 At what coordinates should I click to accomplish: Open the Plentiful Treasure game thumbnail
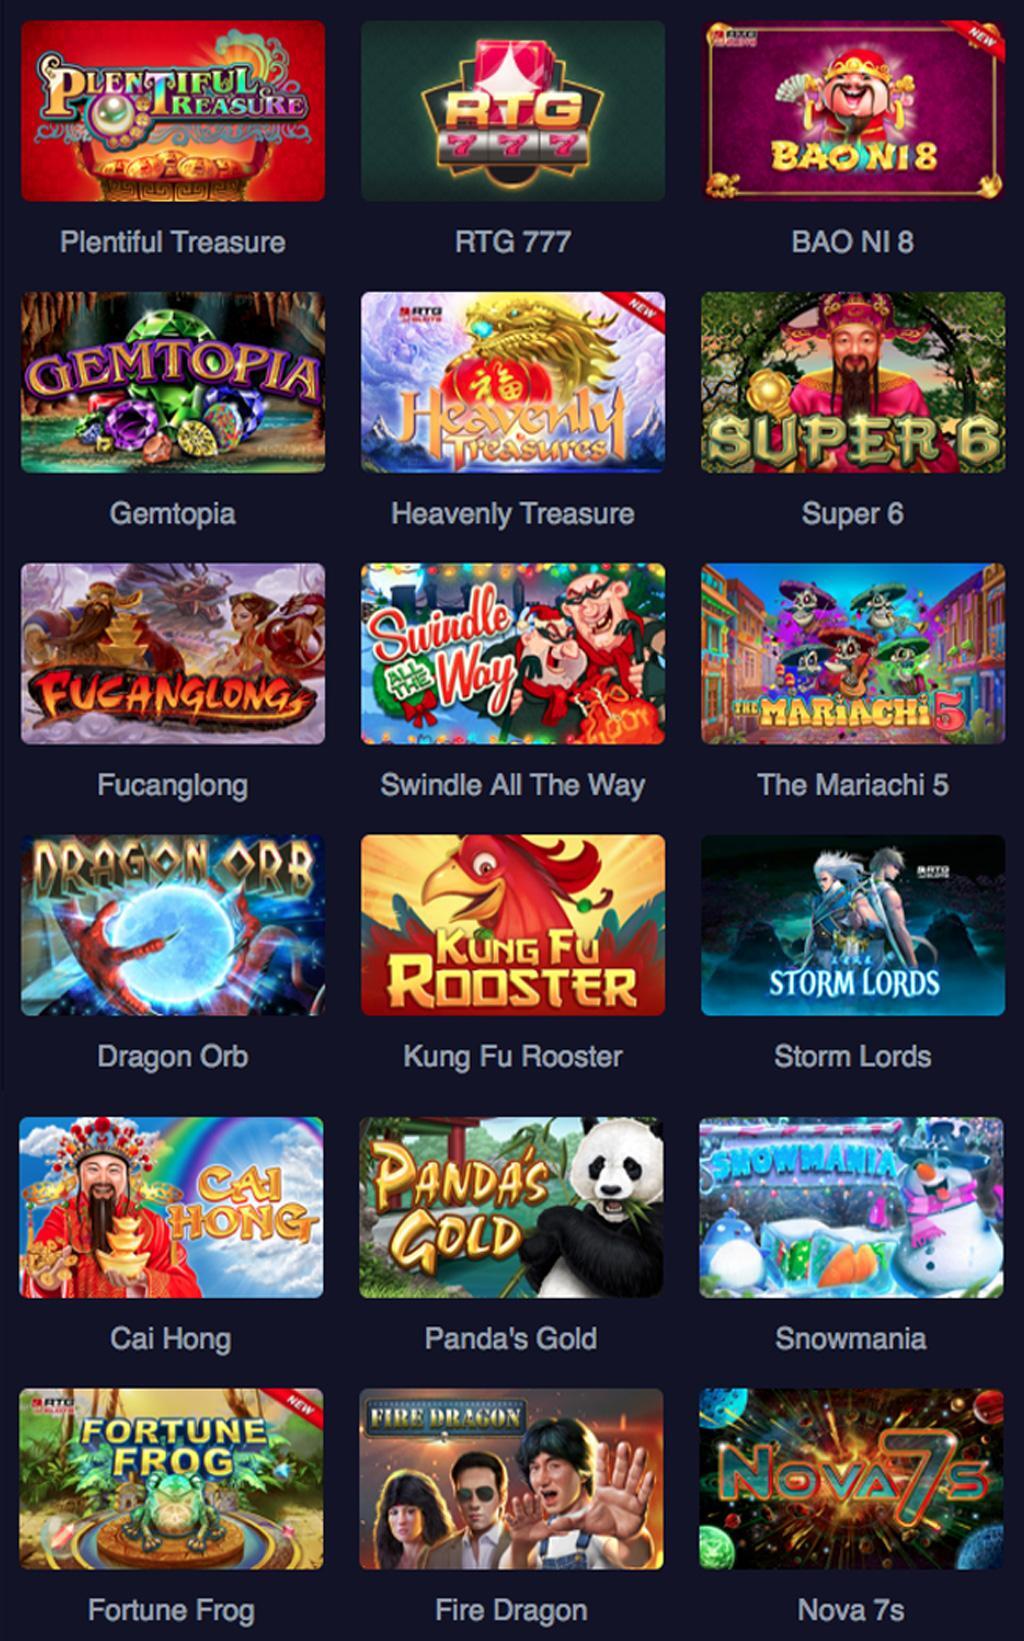click(x=173, y=111)
